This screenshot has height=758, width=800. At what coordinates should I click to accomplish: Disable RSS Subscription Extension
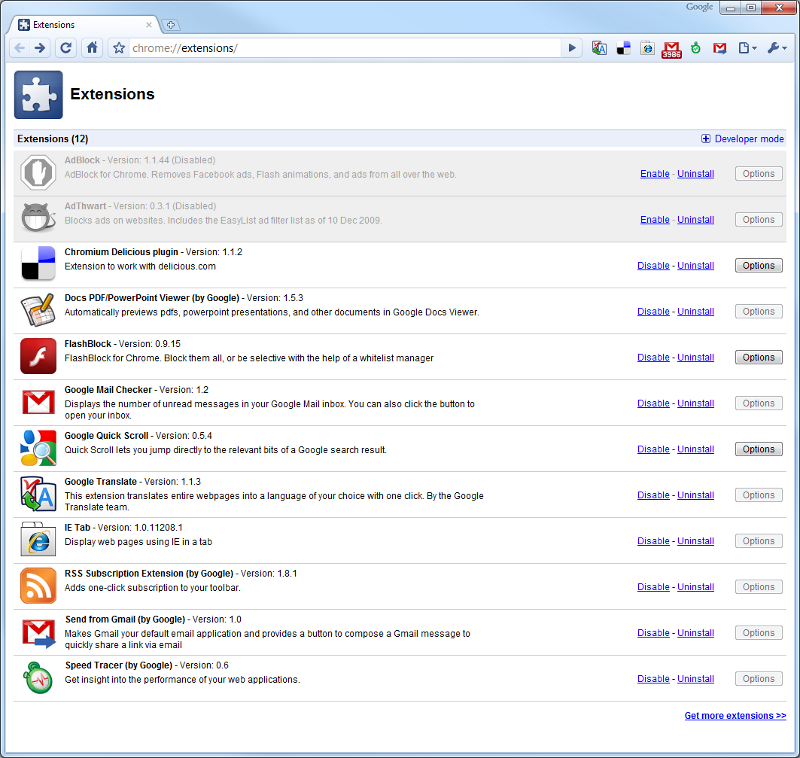[653, 587]
